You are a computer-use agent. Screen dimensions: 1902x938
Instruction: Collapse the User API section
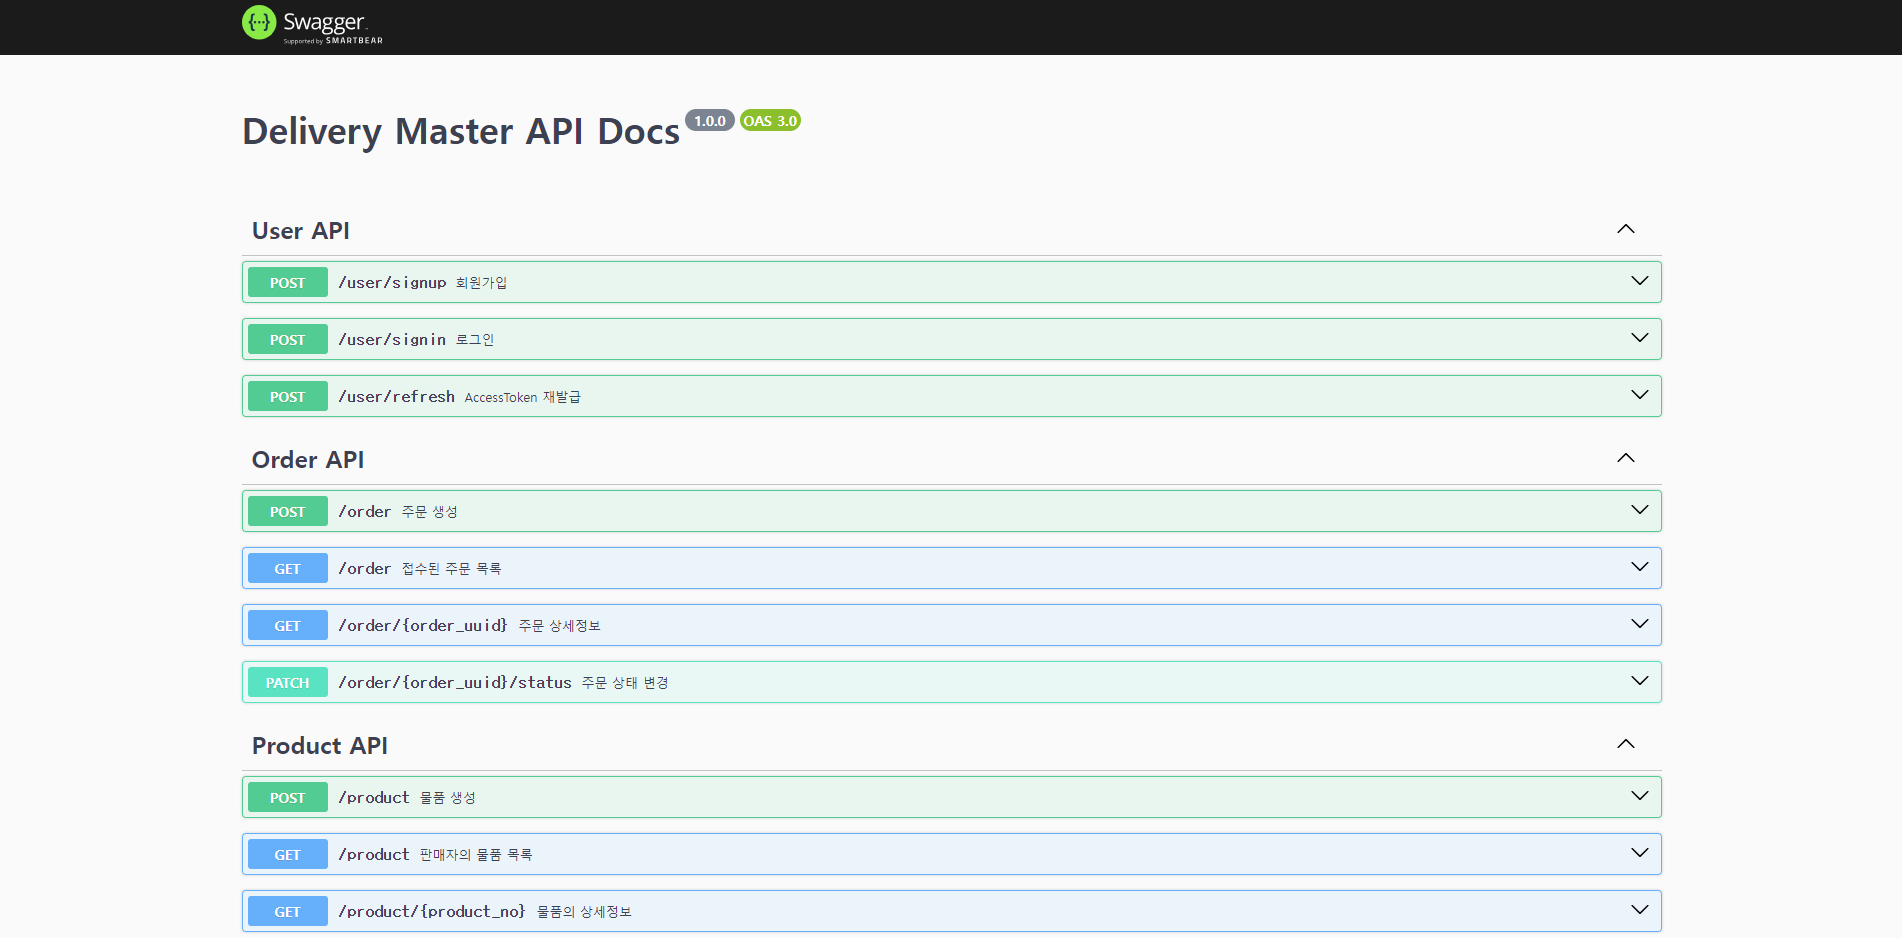click(1625, 229)
